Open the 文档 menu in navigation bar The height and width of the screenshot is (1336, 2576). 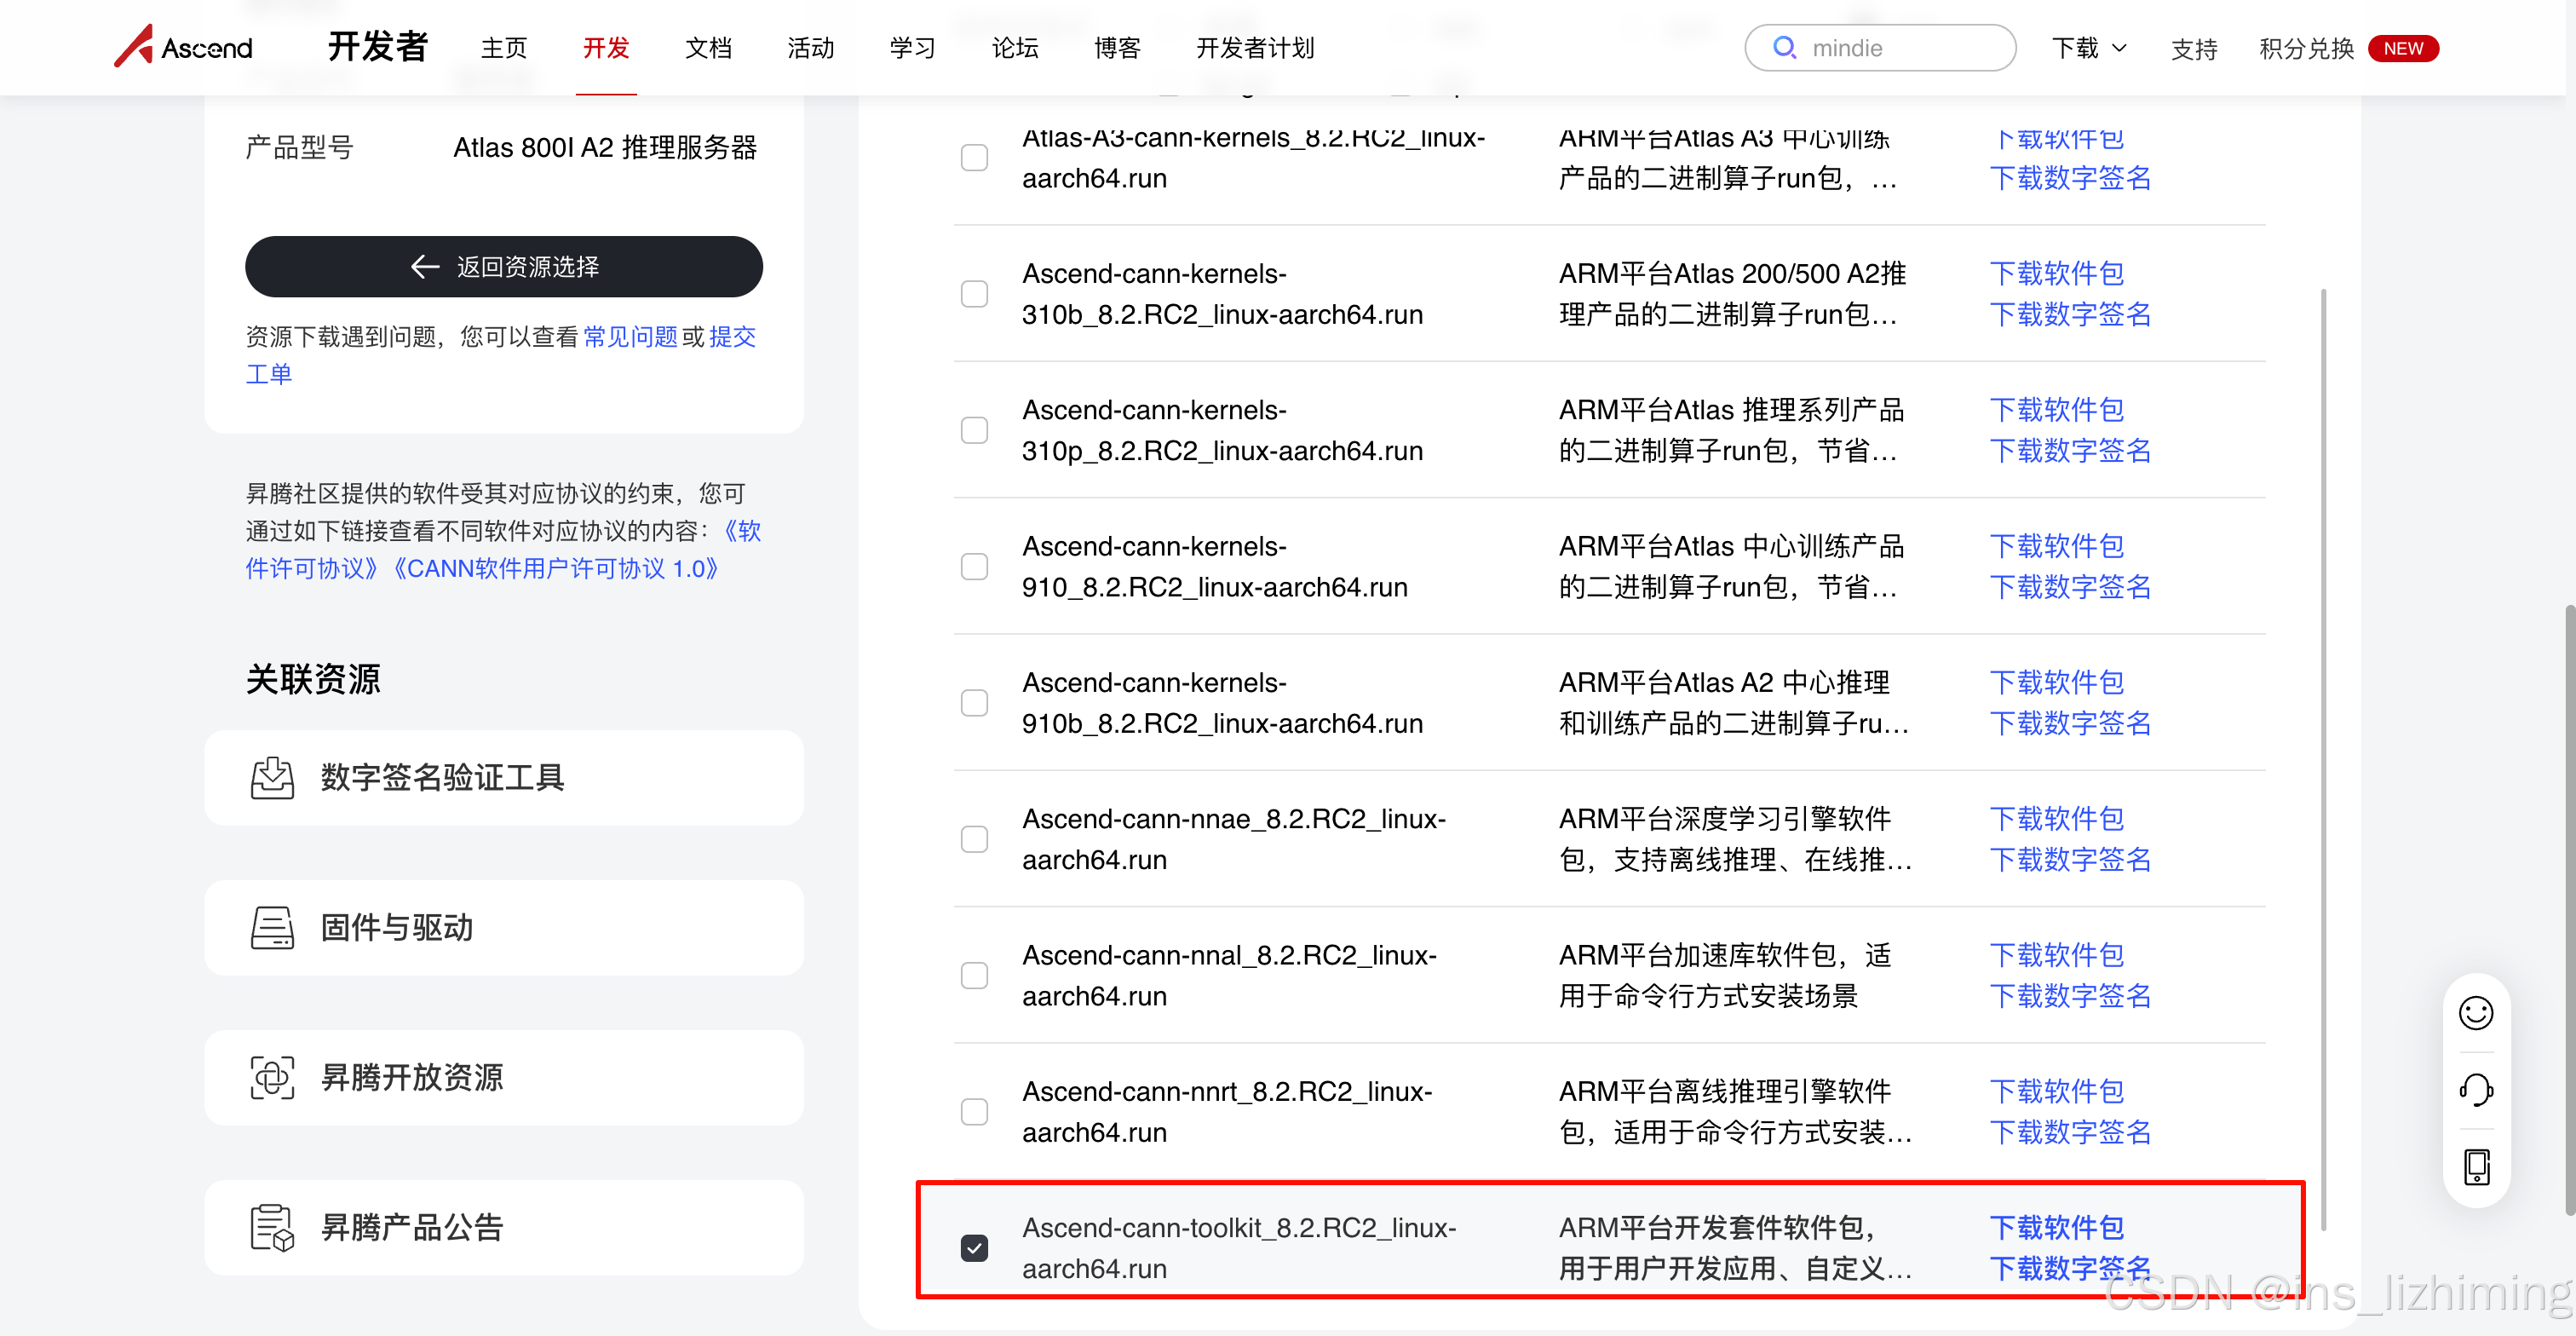pos(708,48)
